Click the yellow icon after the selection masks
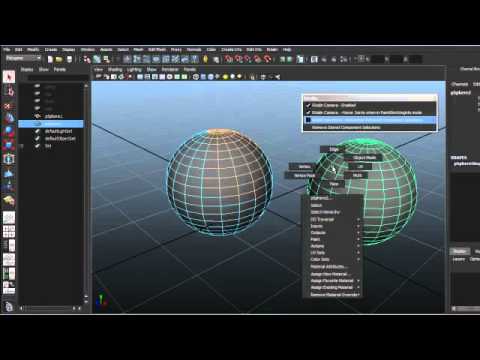 pyautogui.click(x=205, y=59)
